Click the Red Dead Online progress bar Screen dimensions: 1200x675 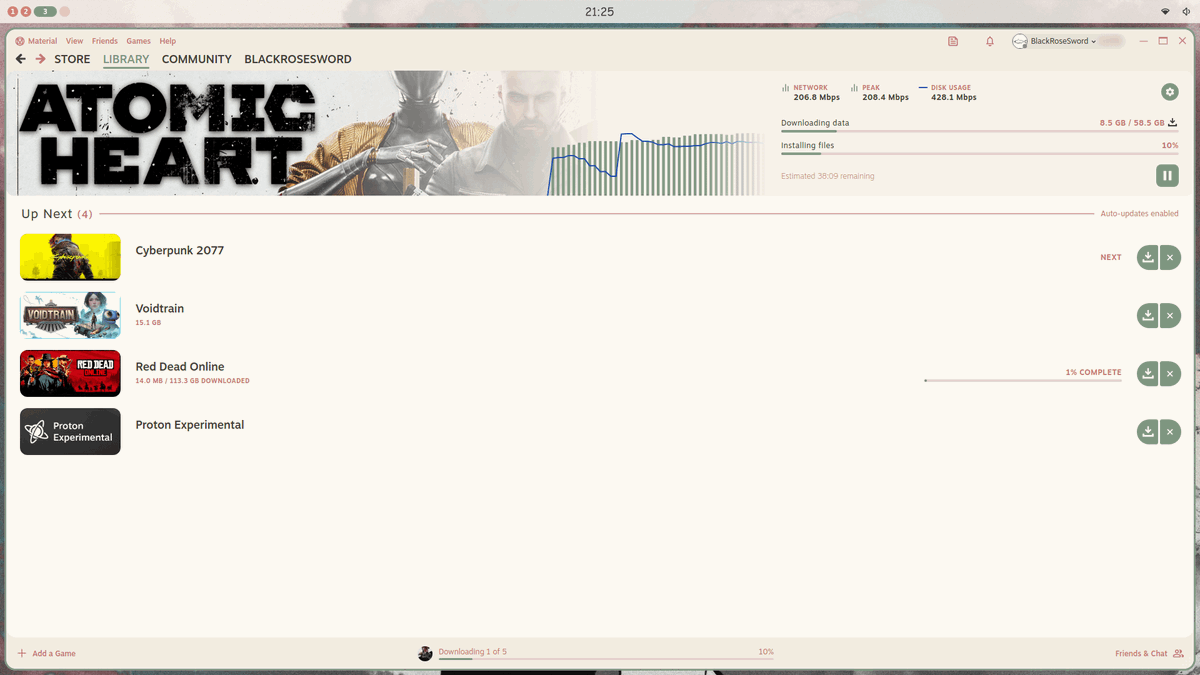(1023, 381)
